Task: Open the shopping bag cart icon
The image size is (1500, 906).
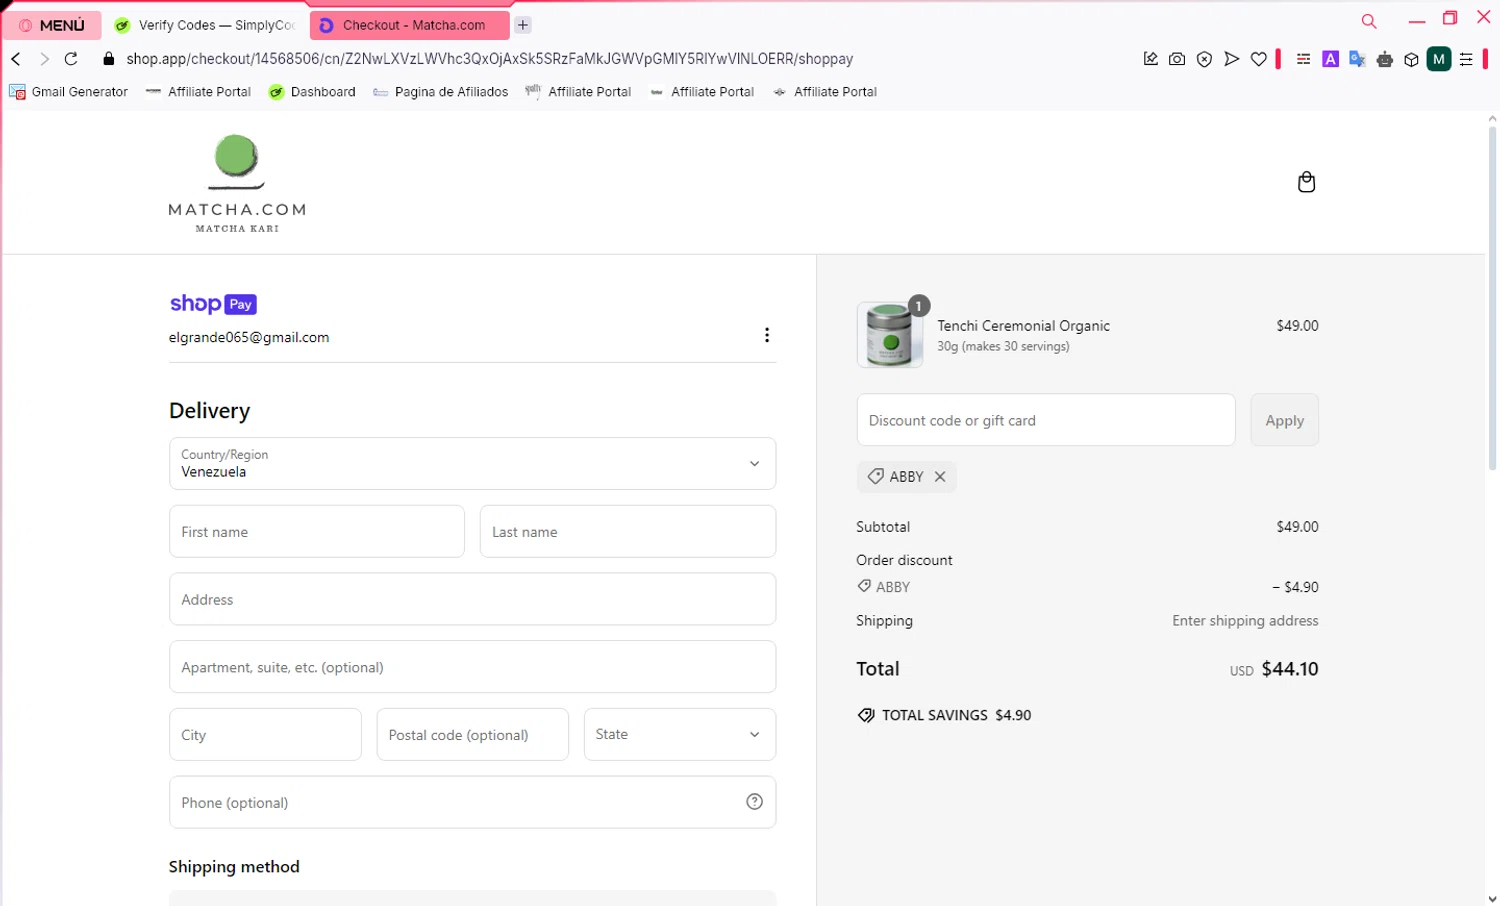Action: pos(1306,182)
